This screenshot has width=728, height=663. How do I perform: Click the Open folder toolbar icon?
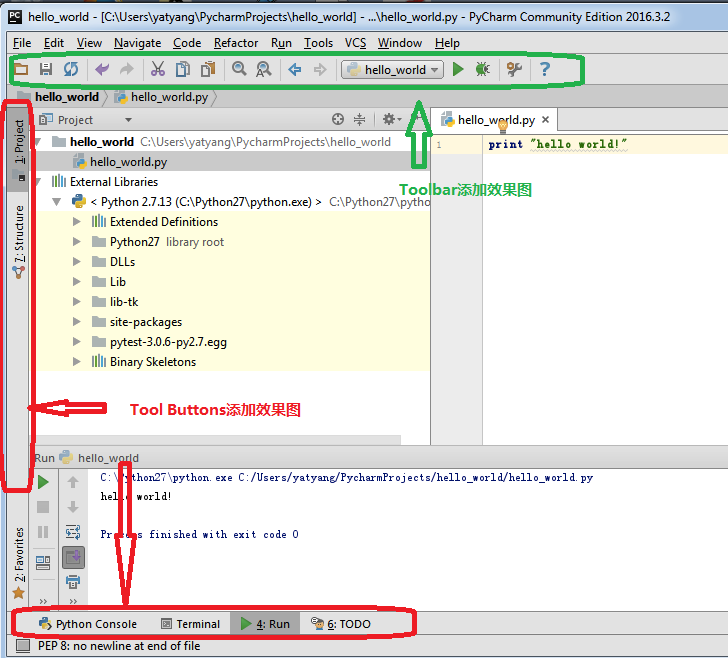(x=21, y=70)
